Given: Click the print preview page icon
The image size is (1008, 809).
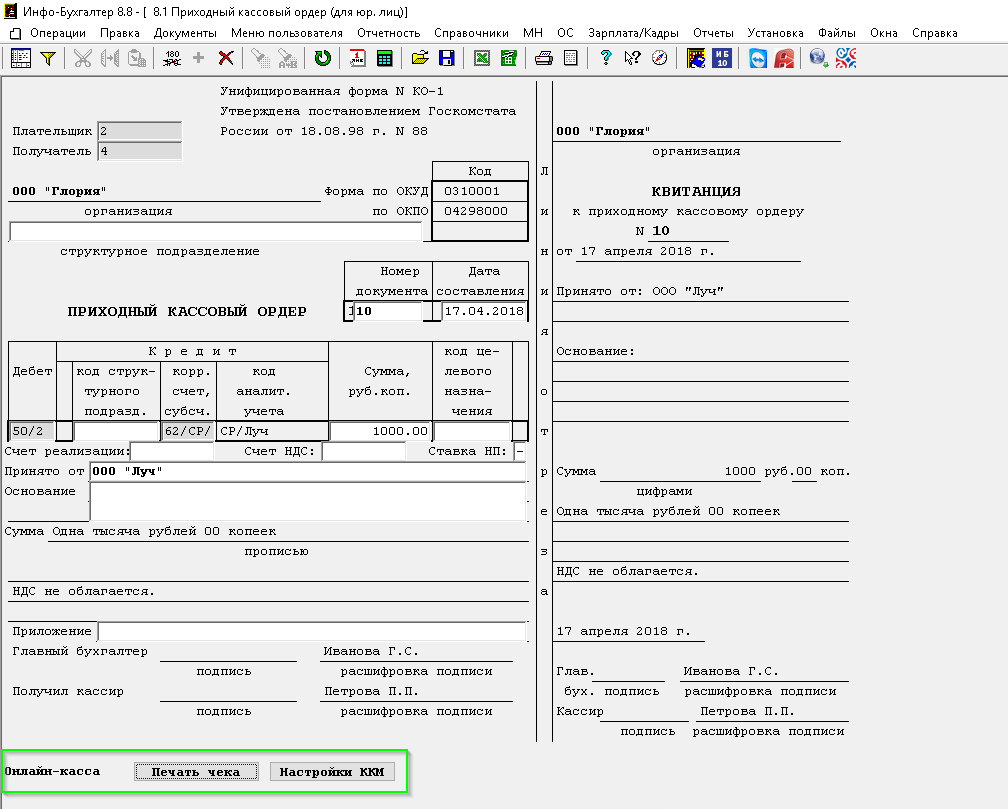Looking at the screenshot, I should (570, 59).
